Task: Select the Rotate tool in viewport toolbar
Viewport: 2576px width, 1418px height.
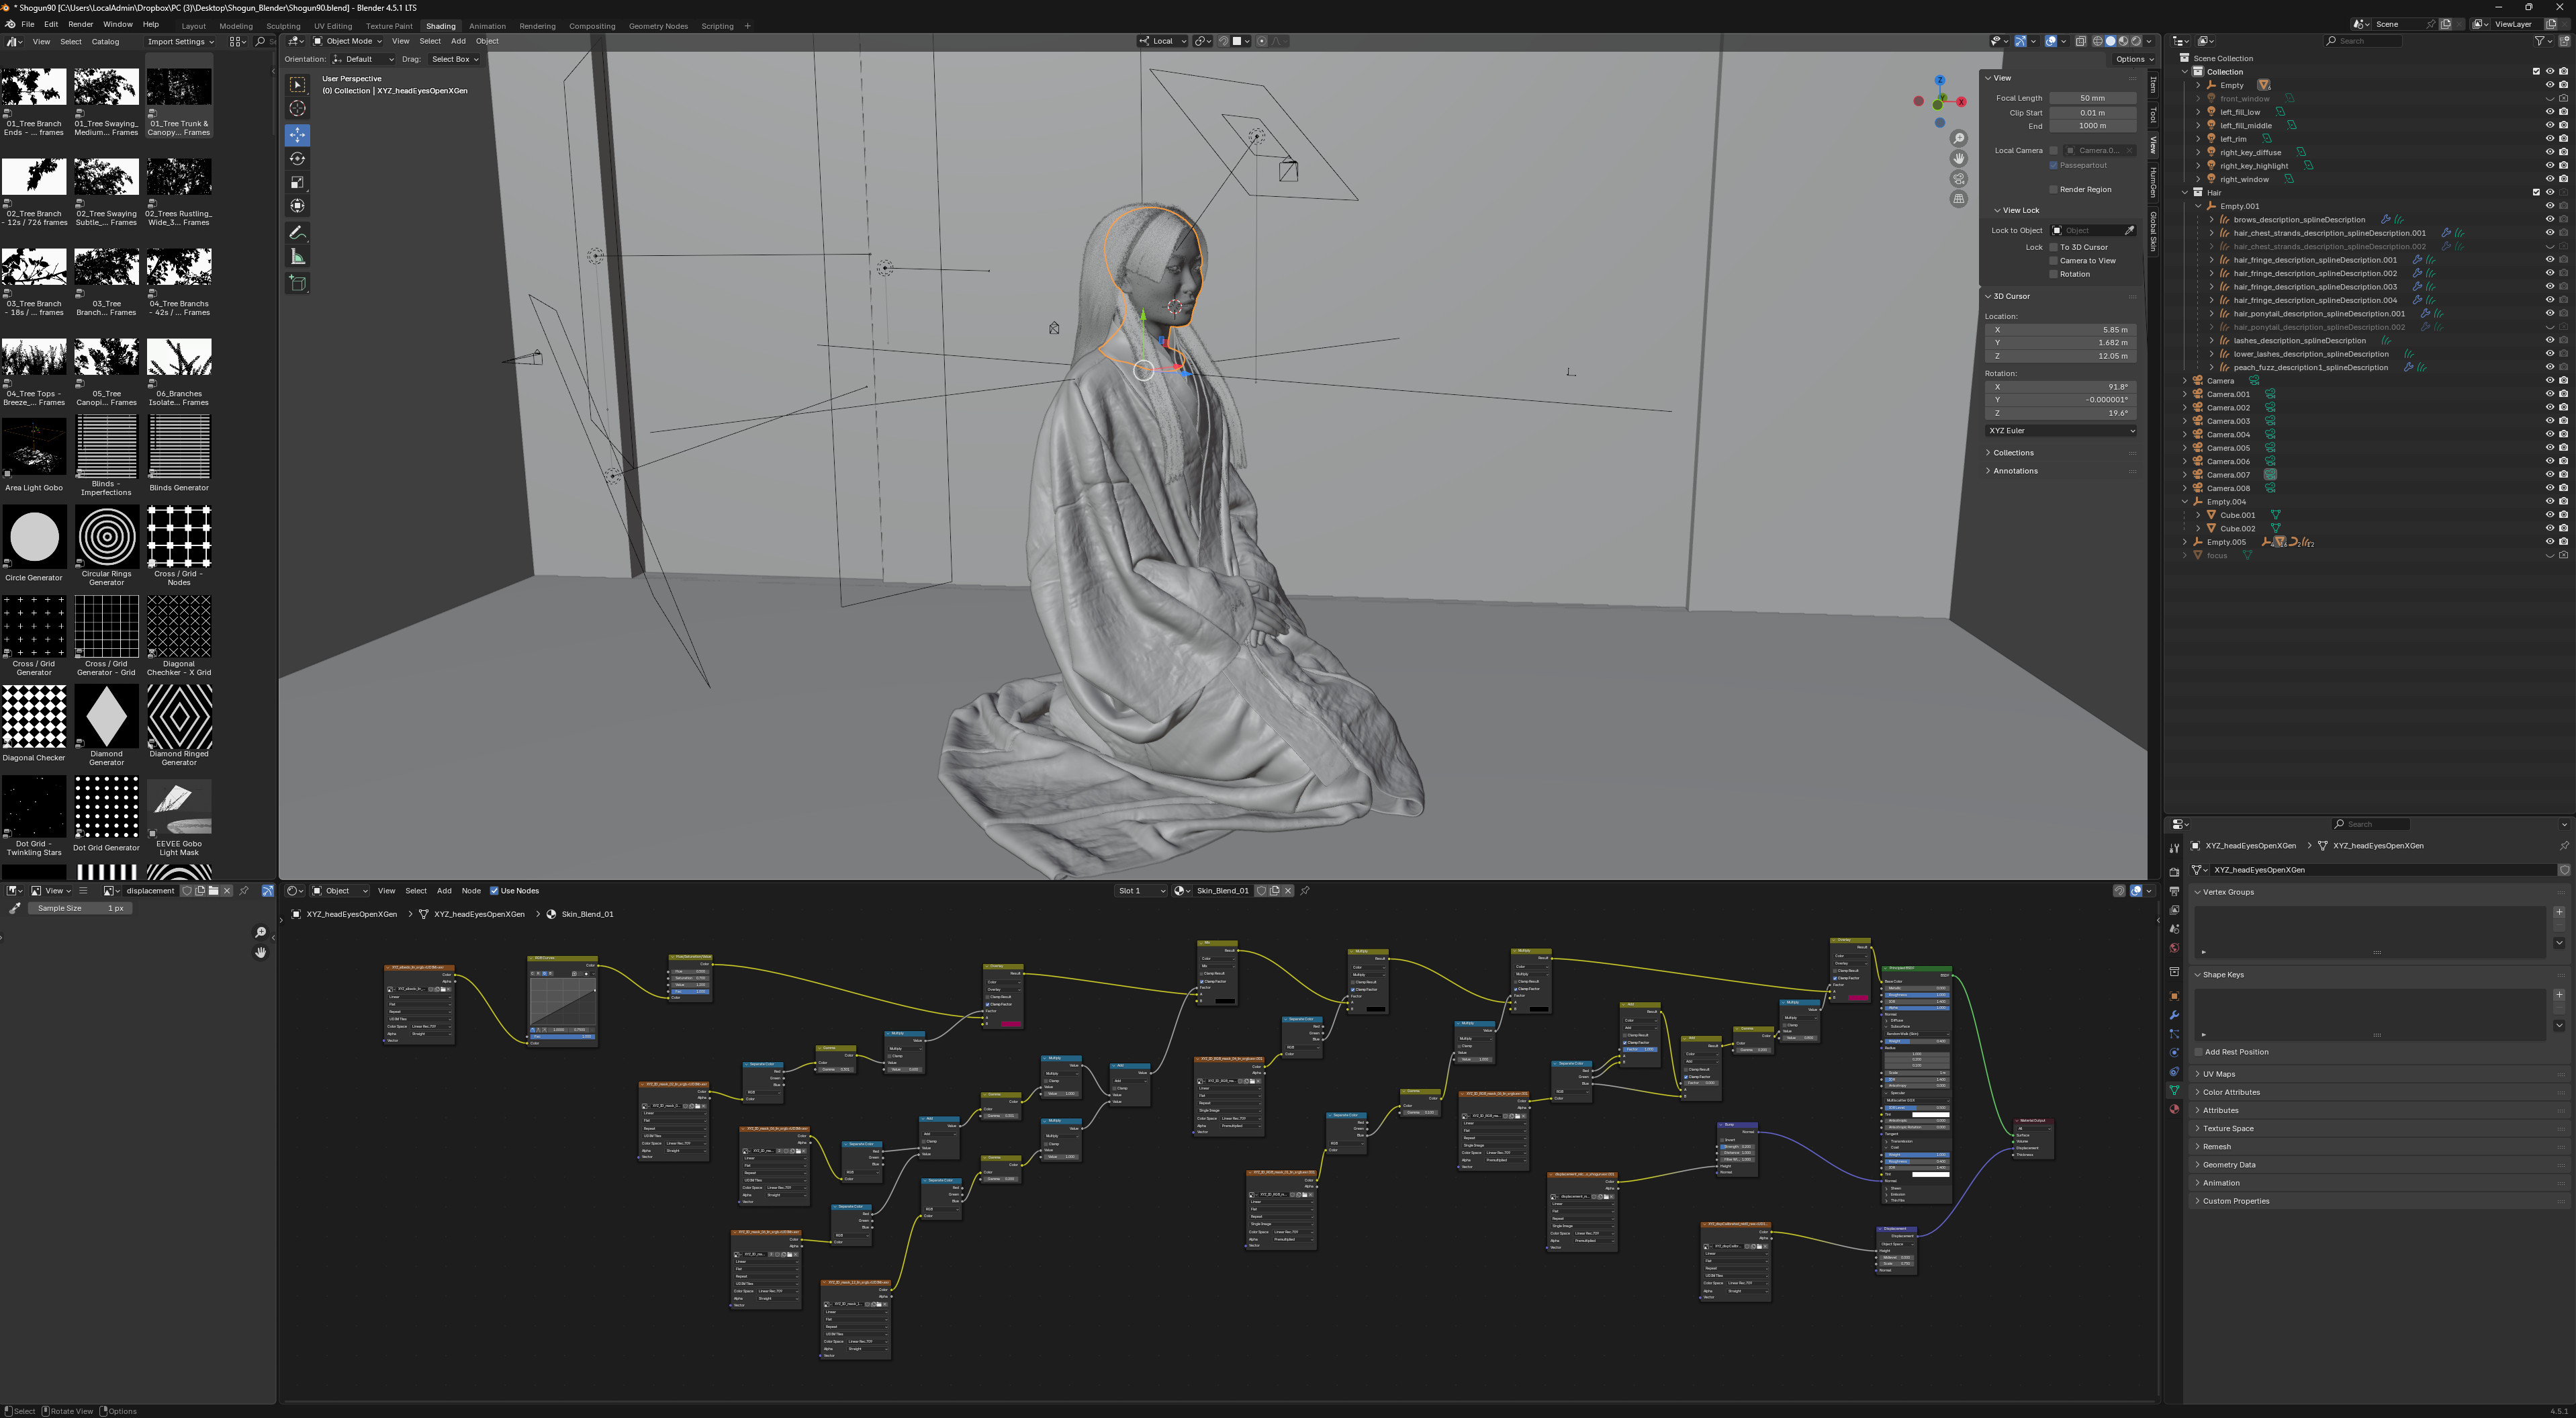Action: click(x=297, y=158)
